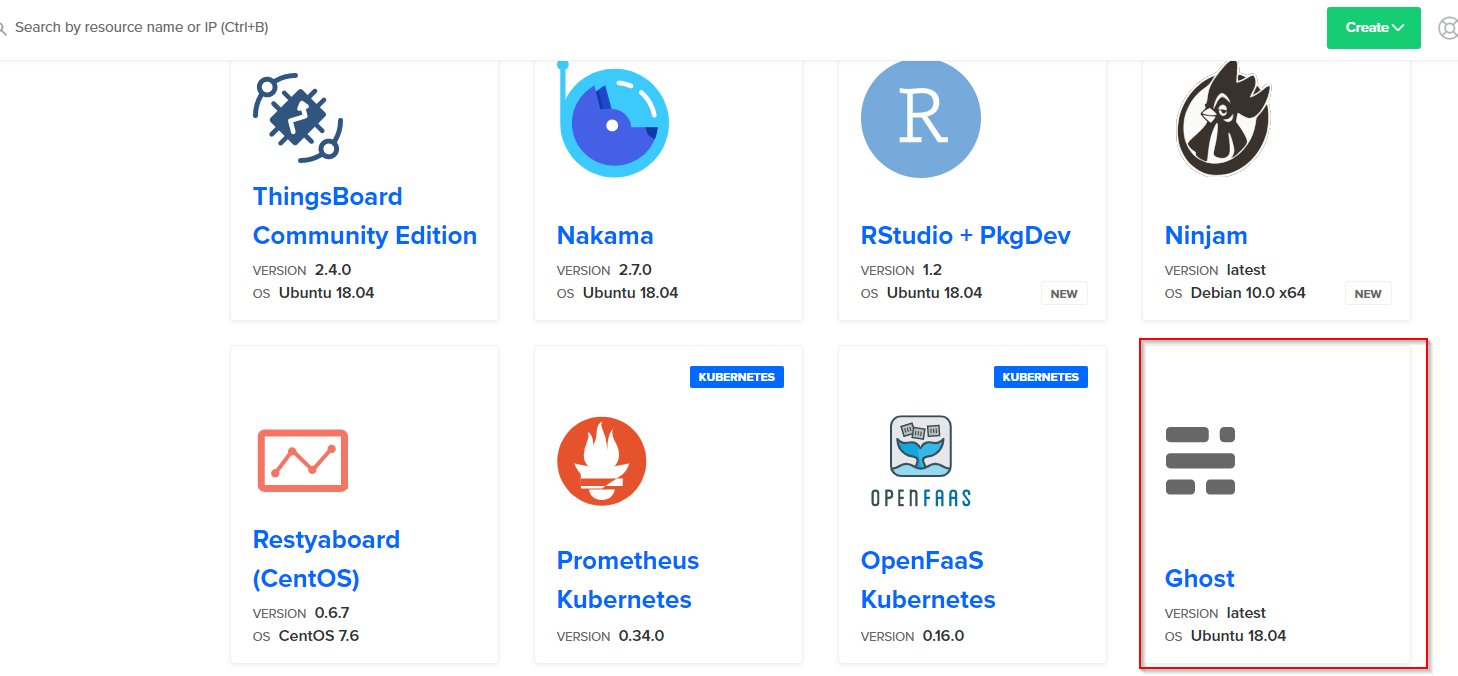Open the RStudio + PkgDev link
1458x676 pixels.
click(x=966, y=236)
